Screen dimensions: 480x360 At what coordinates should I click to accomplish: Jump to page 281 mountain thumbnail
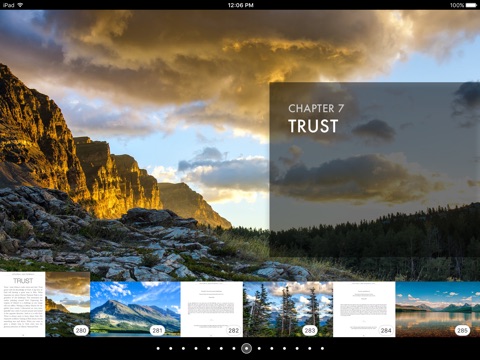(135, 309)
